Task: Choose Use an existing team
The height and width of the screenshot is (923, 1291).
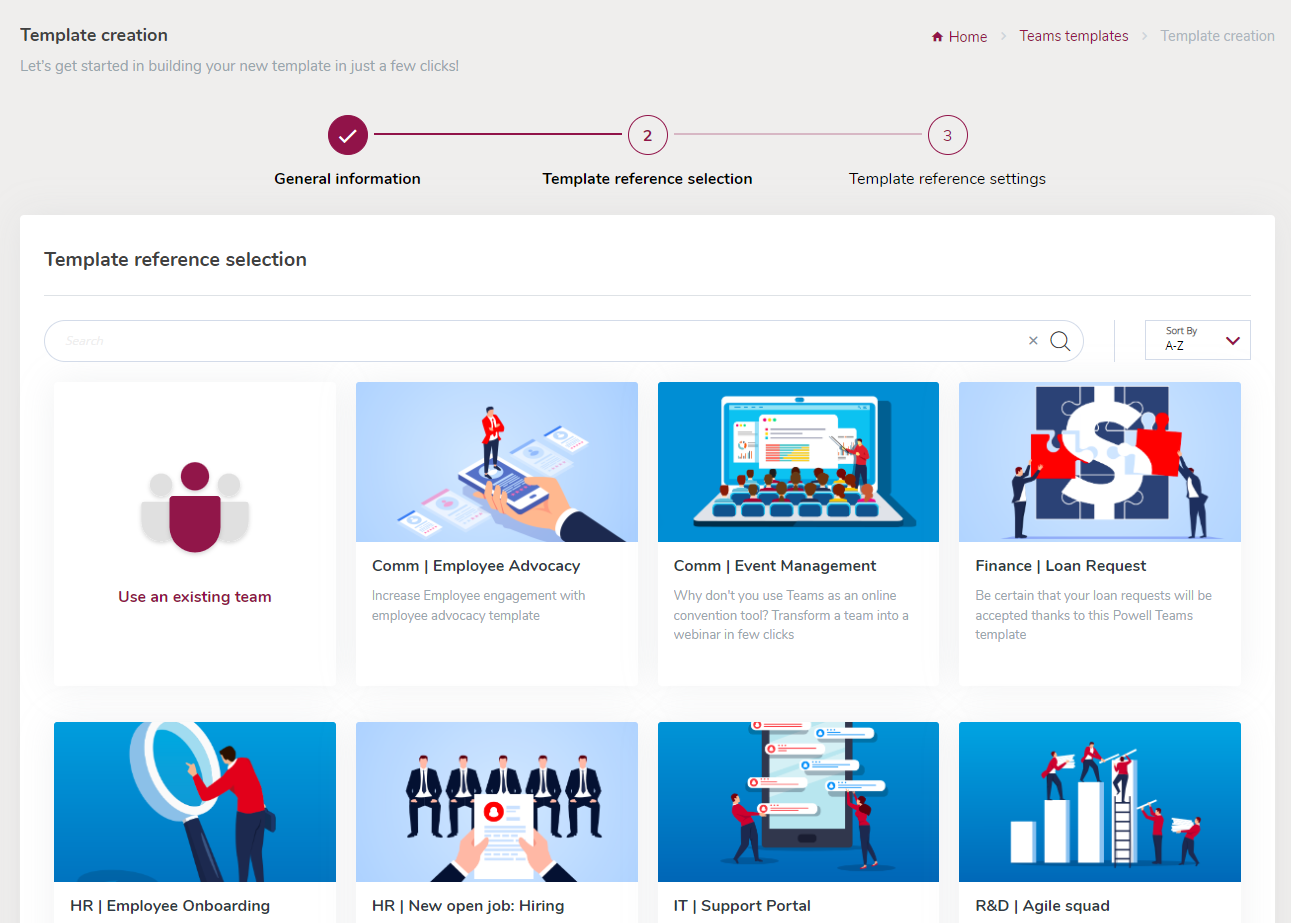Action: point(195,597)
